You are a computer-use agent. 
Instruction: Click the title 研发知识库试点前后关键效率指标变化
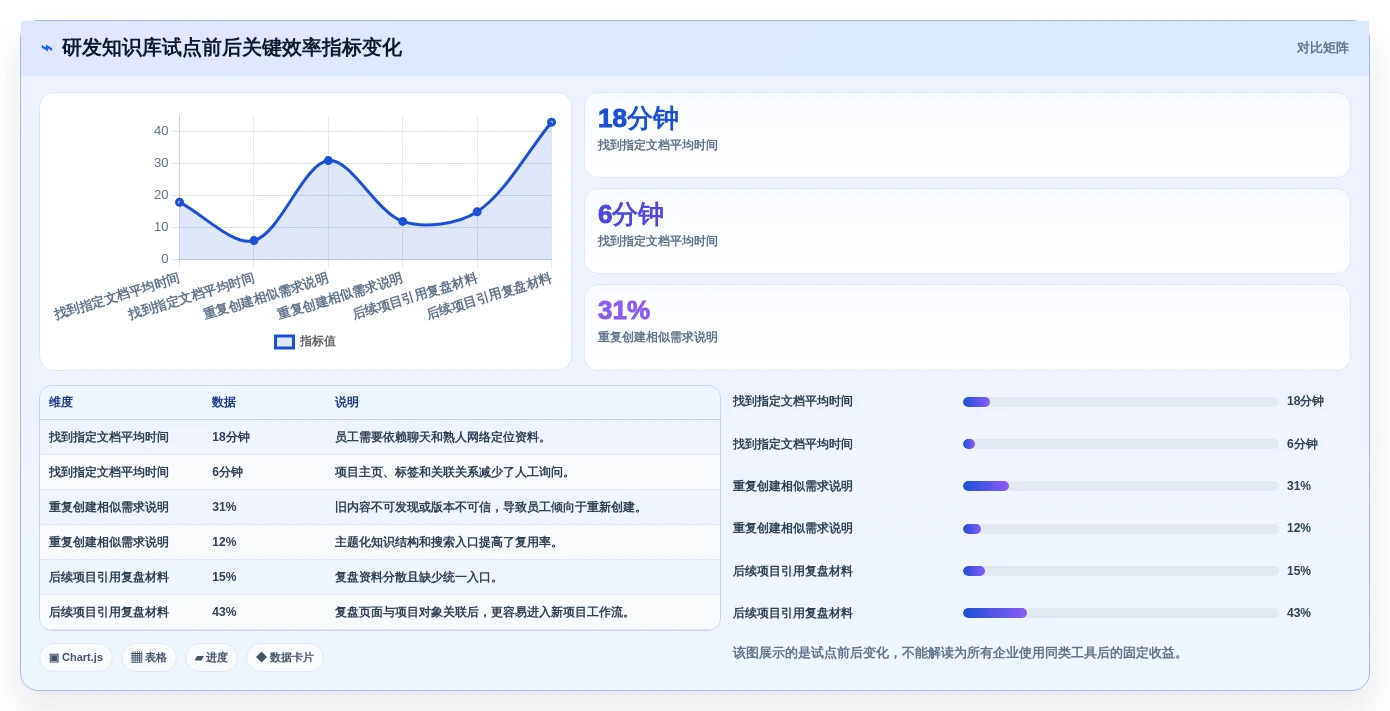click(x=232, y=48)
